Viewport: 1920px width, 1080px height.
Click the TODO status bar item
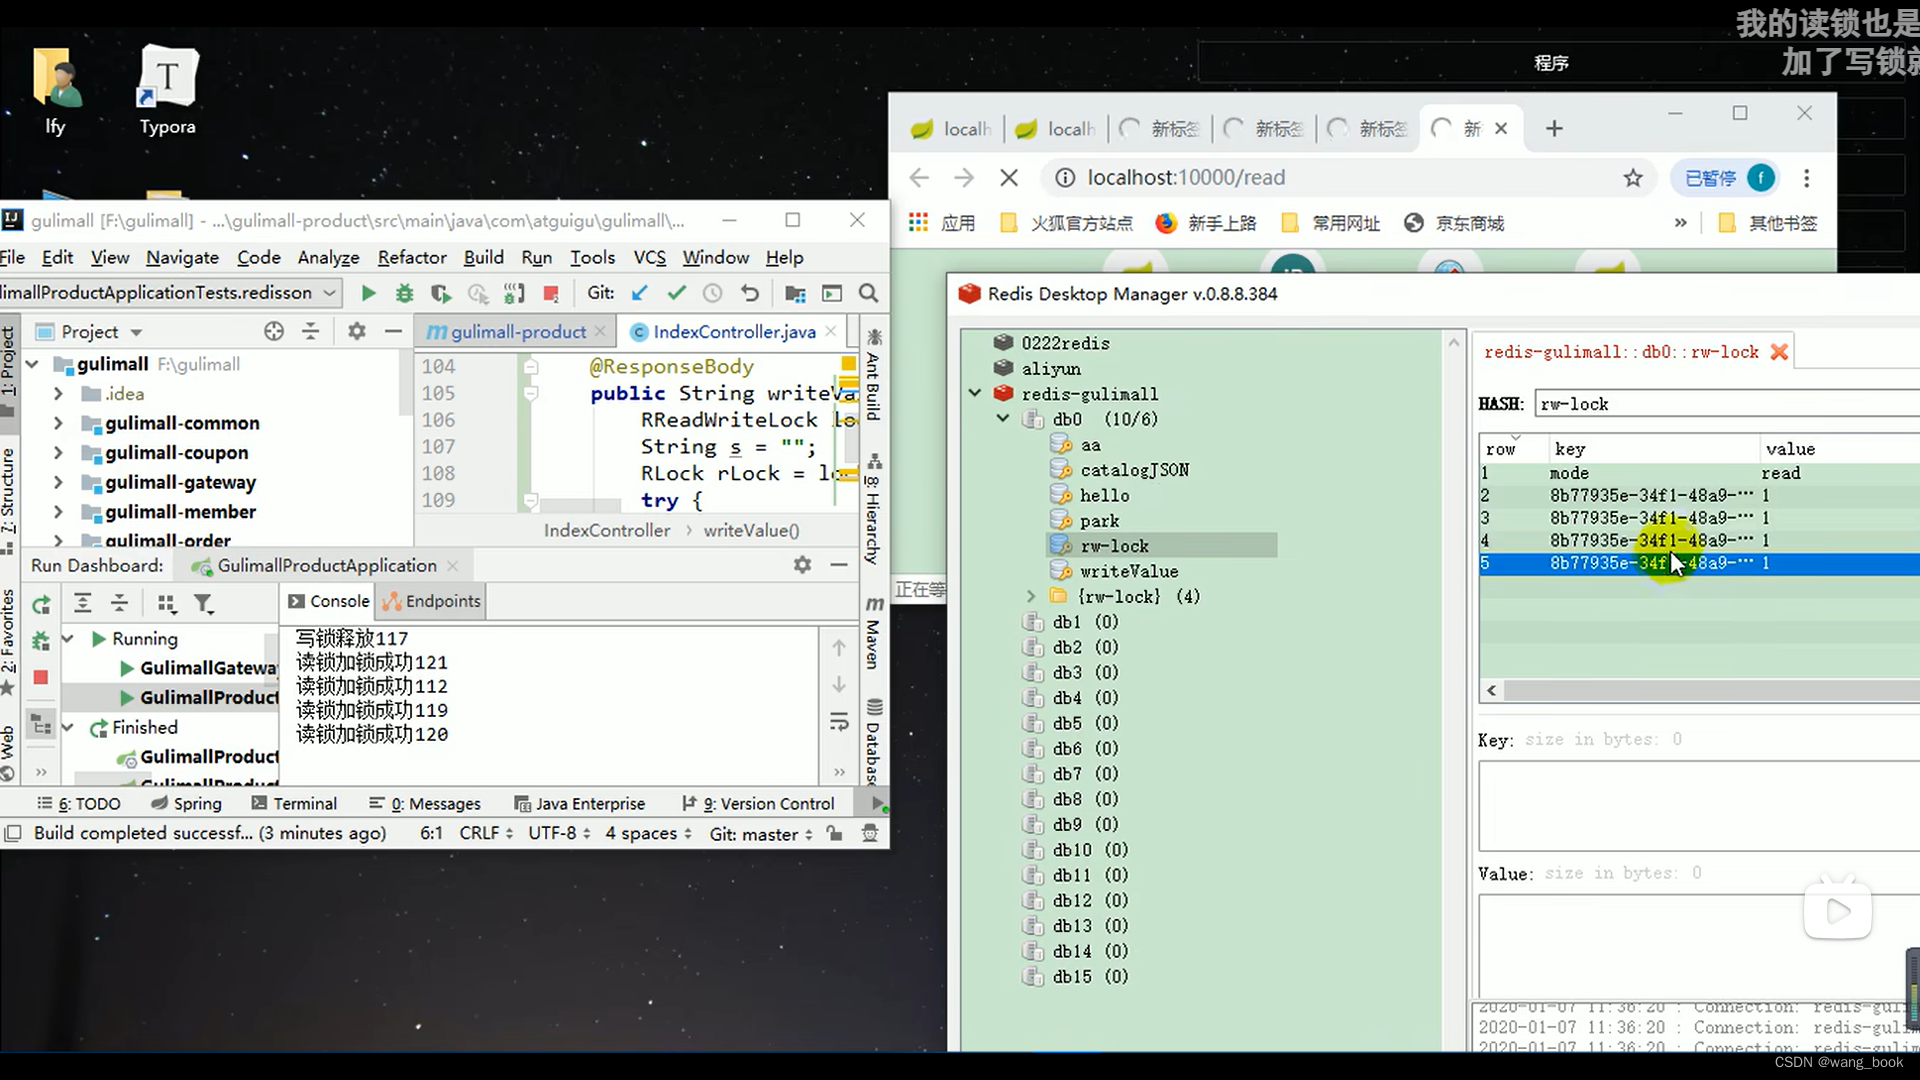pos(86,803)
